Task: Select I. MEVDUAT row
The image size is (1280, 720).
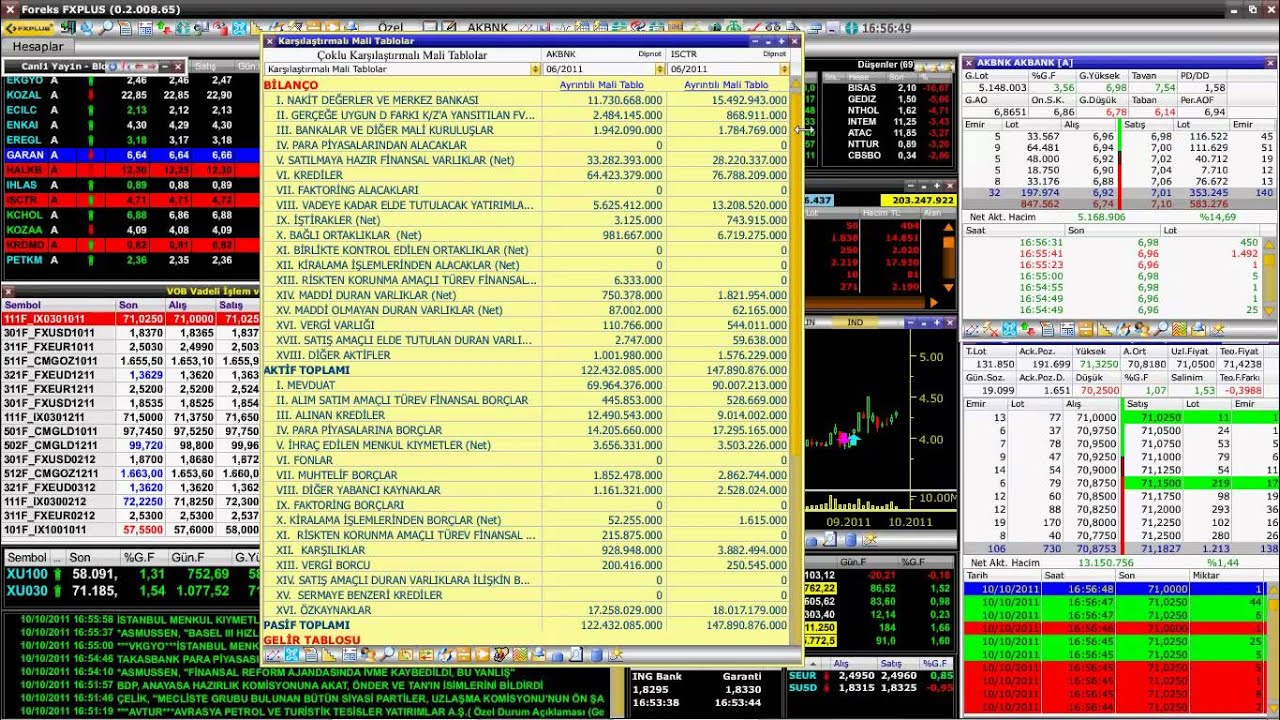Action: coord(526,385)
